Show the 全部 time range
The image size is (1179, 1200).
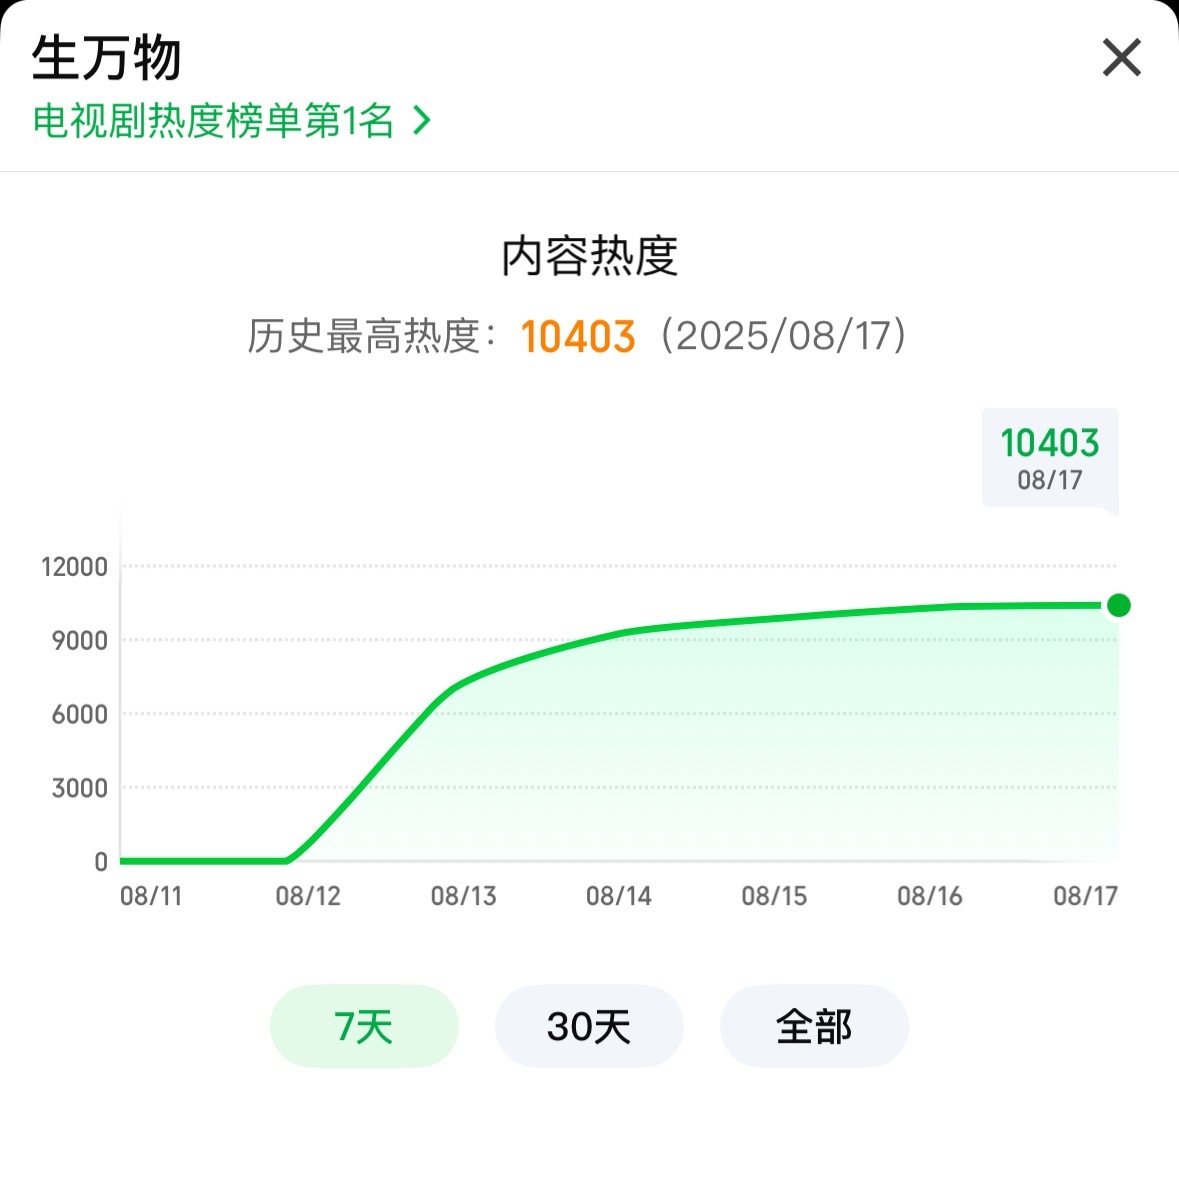(814, 1026)
